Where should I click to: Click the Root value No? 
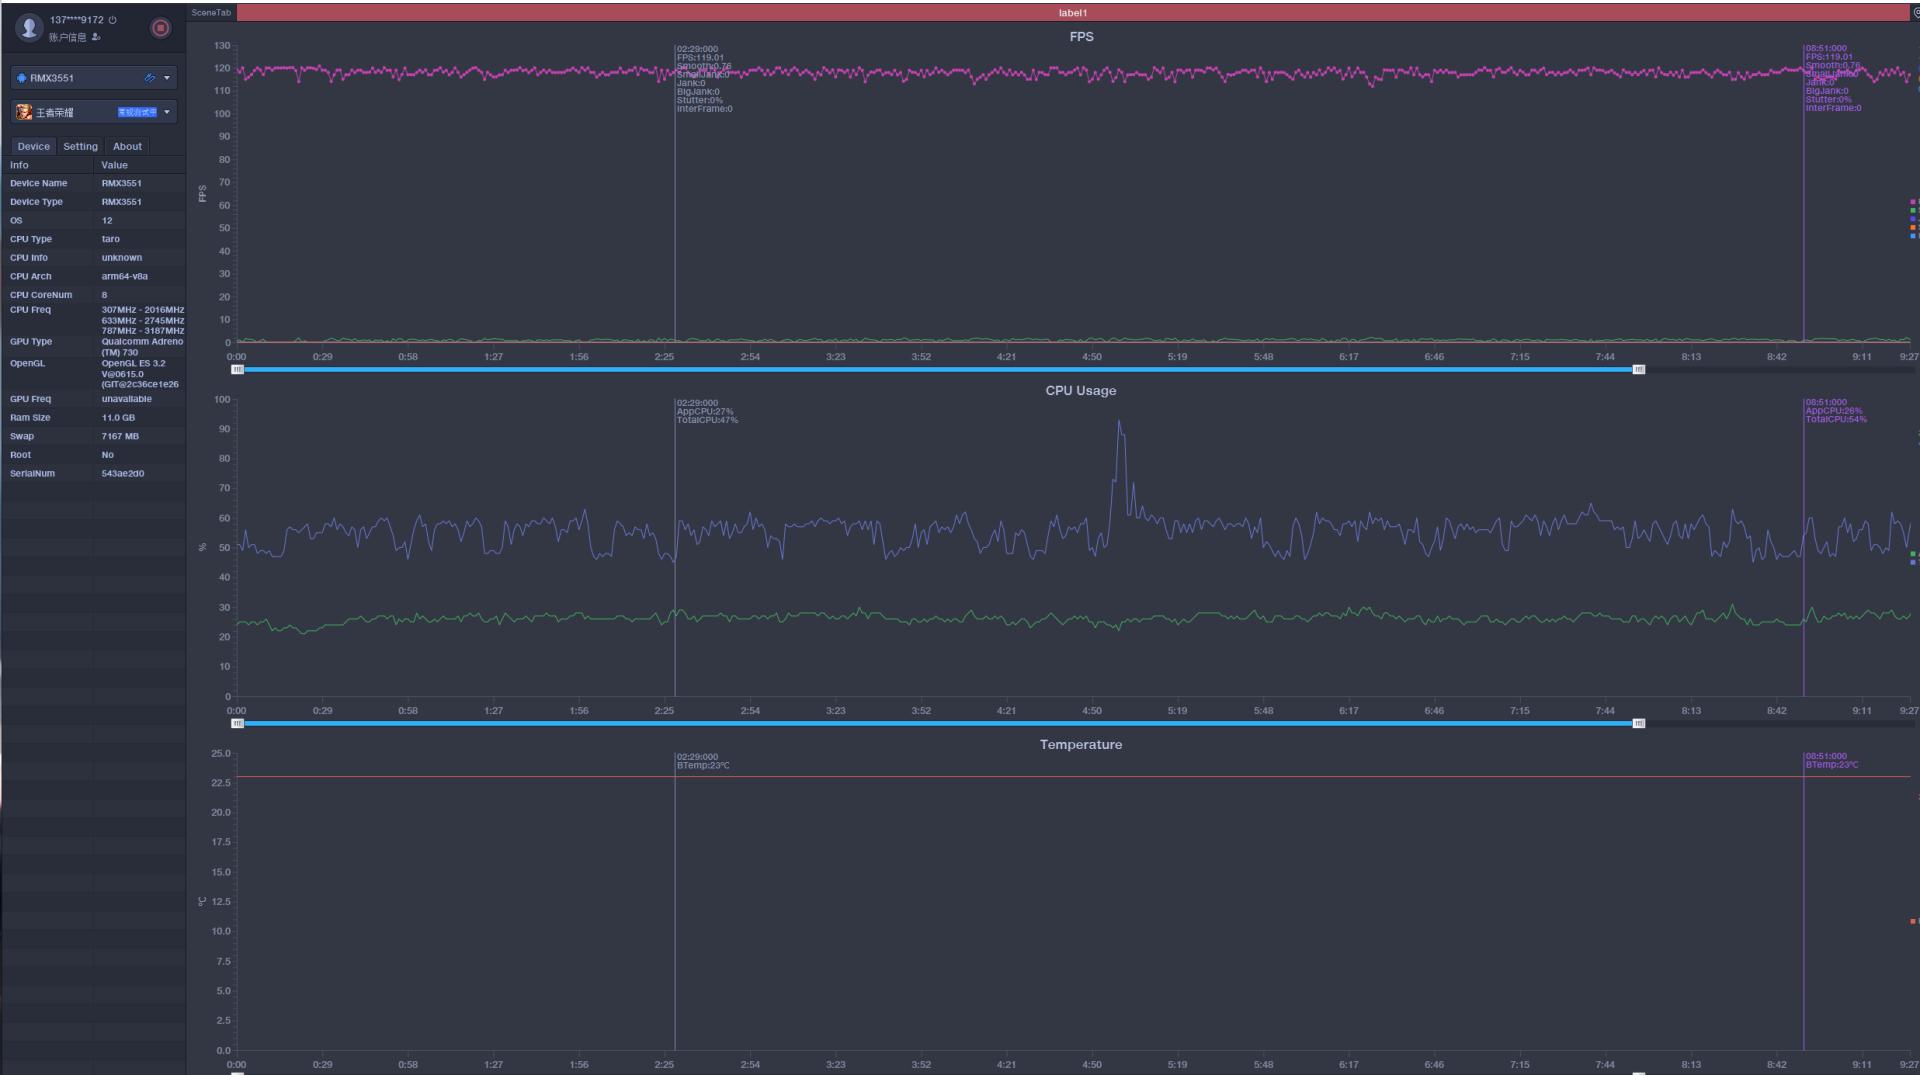[108, 455]
